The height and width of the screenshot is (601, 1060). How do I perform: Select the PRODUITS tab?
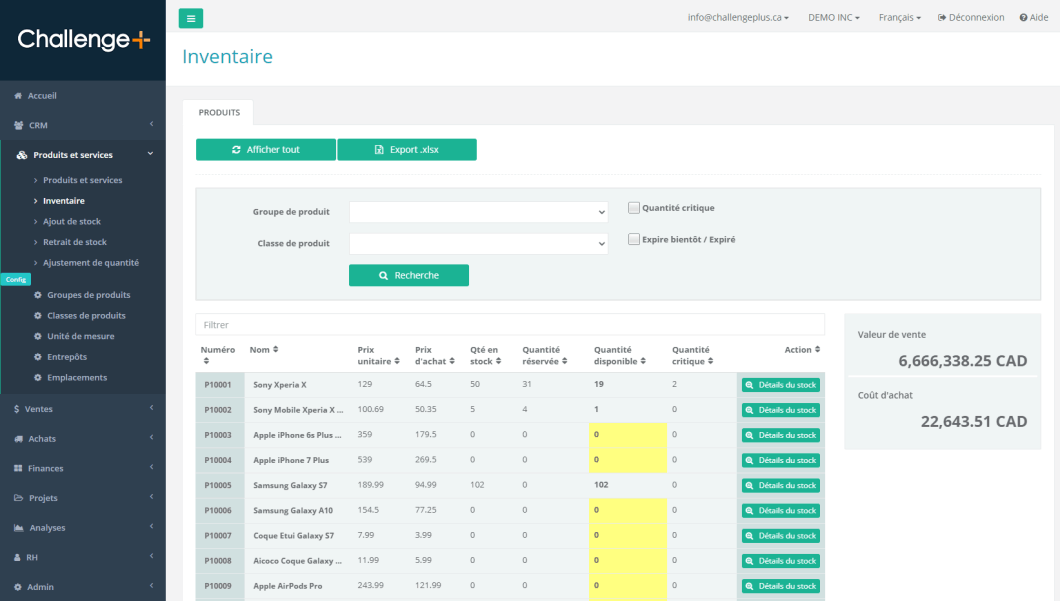[219, 113]
